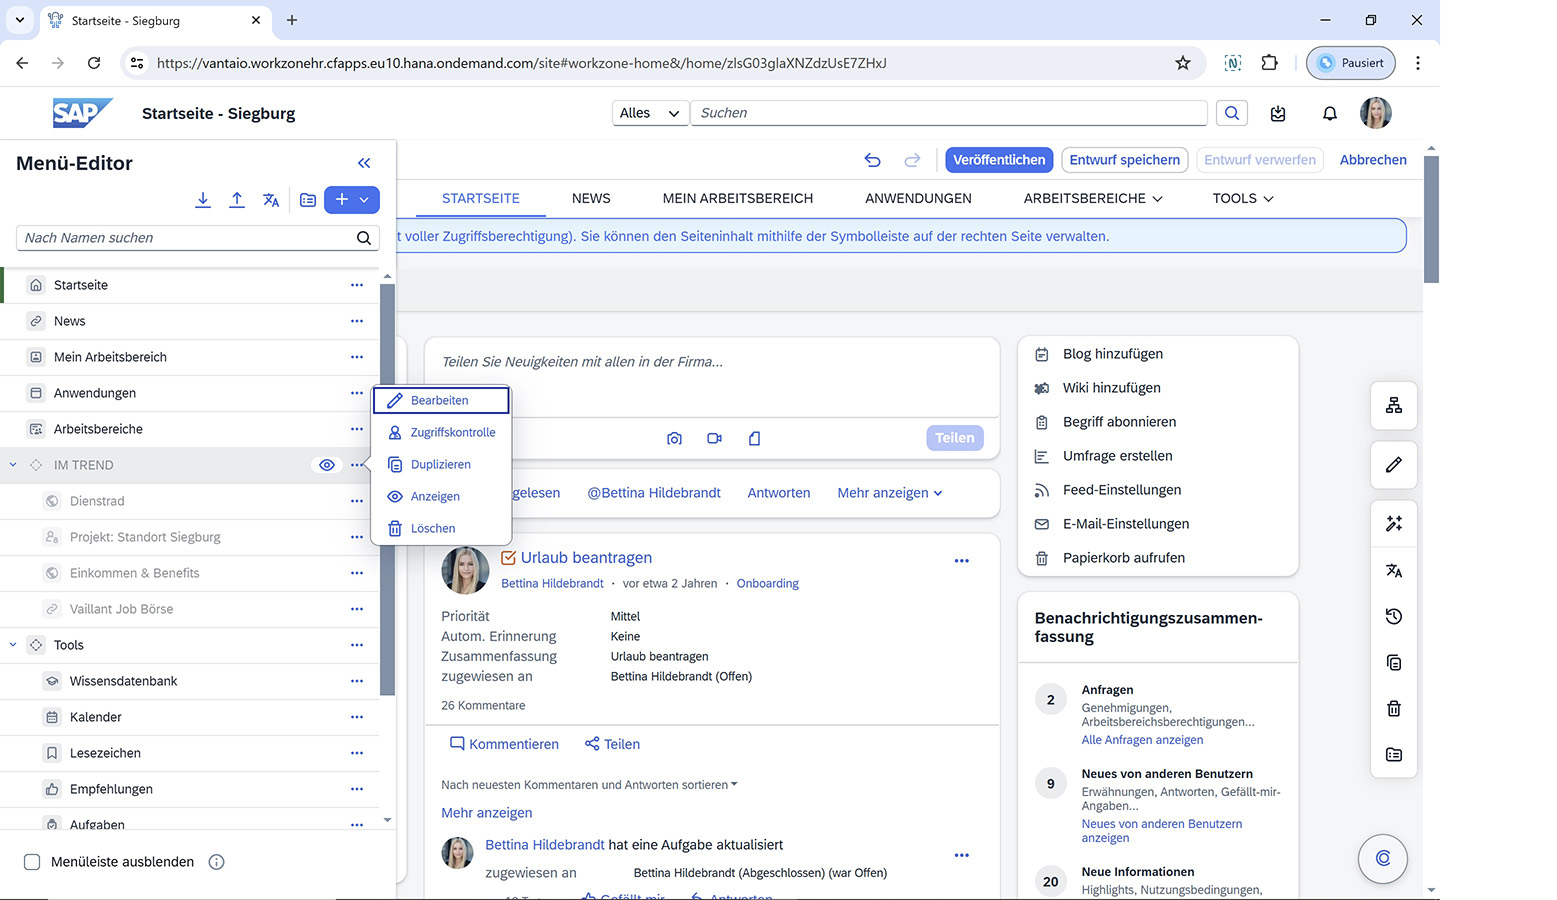Viewport: 1557px width, 900px height.
Task: Open translation icon in Menü-Editor toolbar
Action: tap(271, 200)
